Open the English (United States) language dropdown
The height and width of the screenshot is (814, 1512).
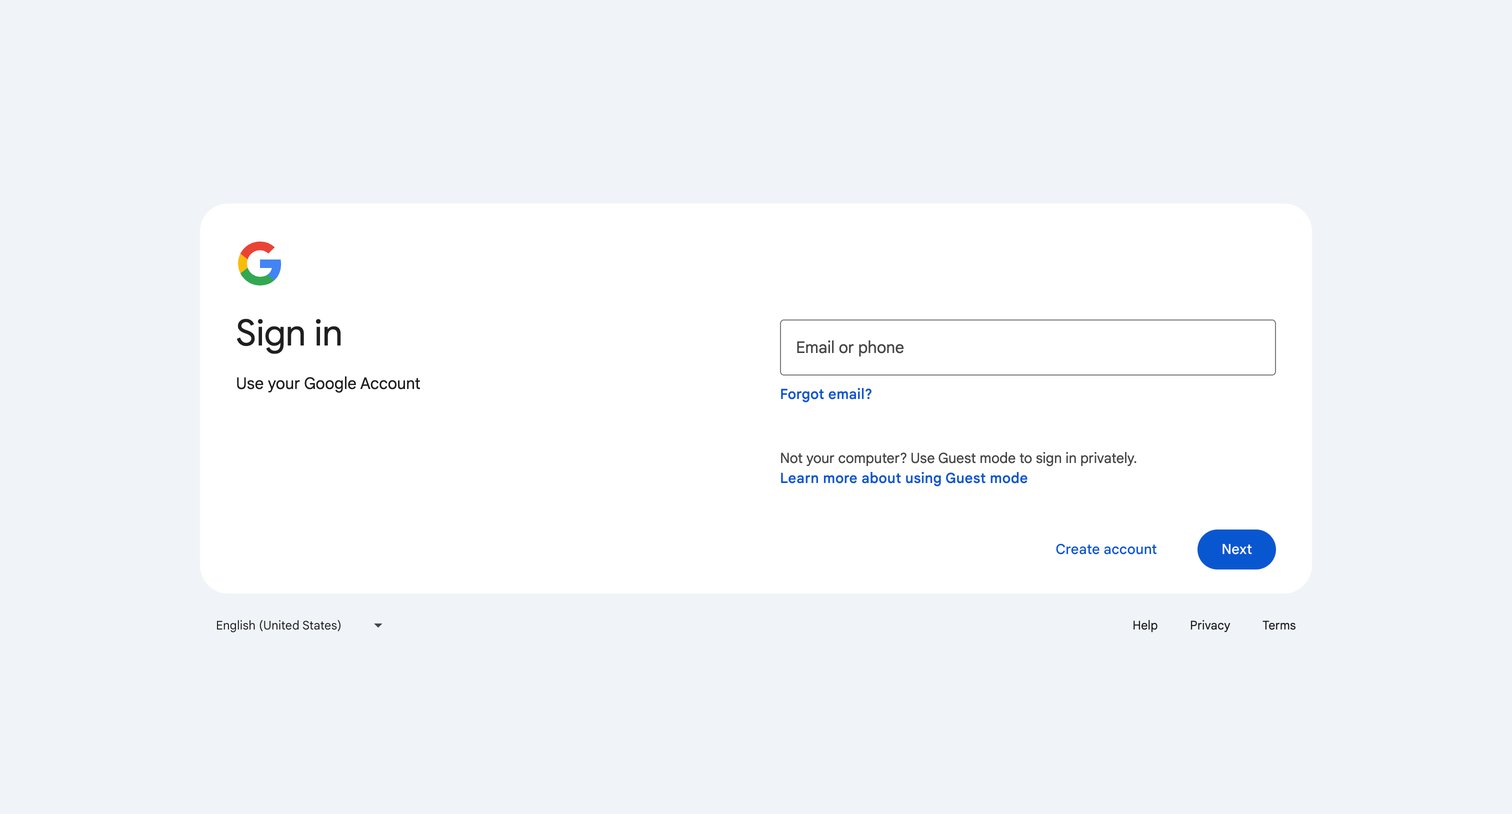coord(299,625)
